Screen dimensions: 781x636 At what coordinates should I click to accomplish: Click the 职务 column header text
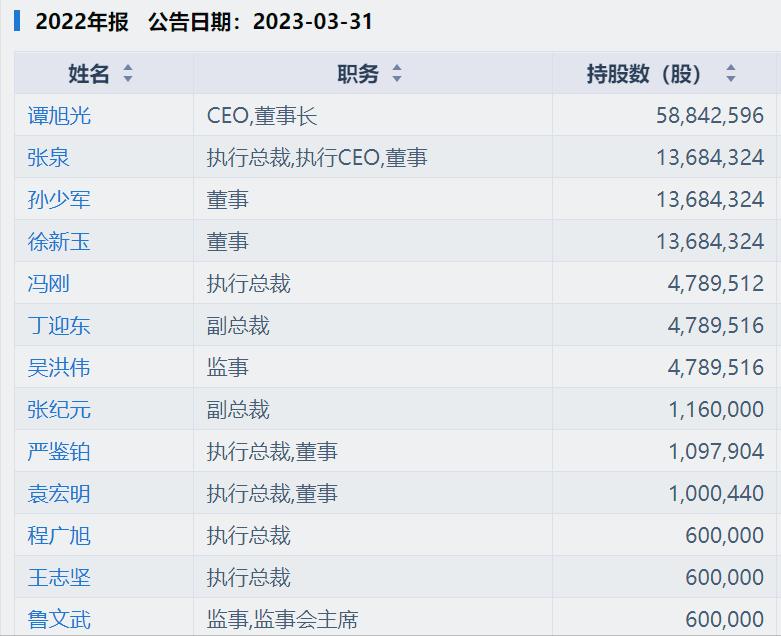(358, 74)
